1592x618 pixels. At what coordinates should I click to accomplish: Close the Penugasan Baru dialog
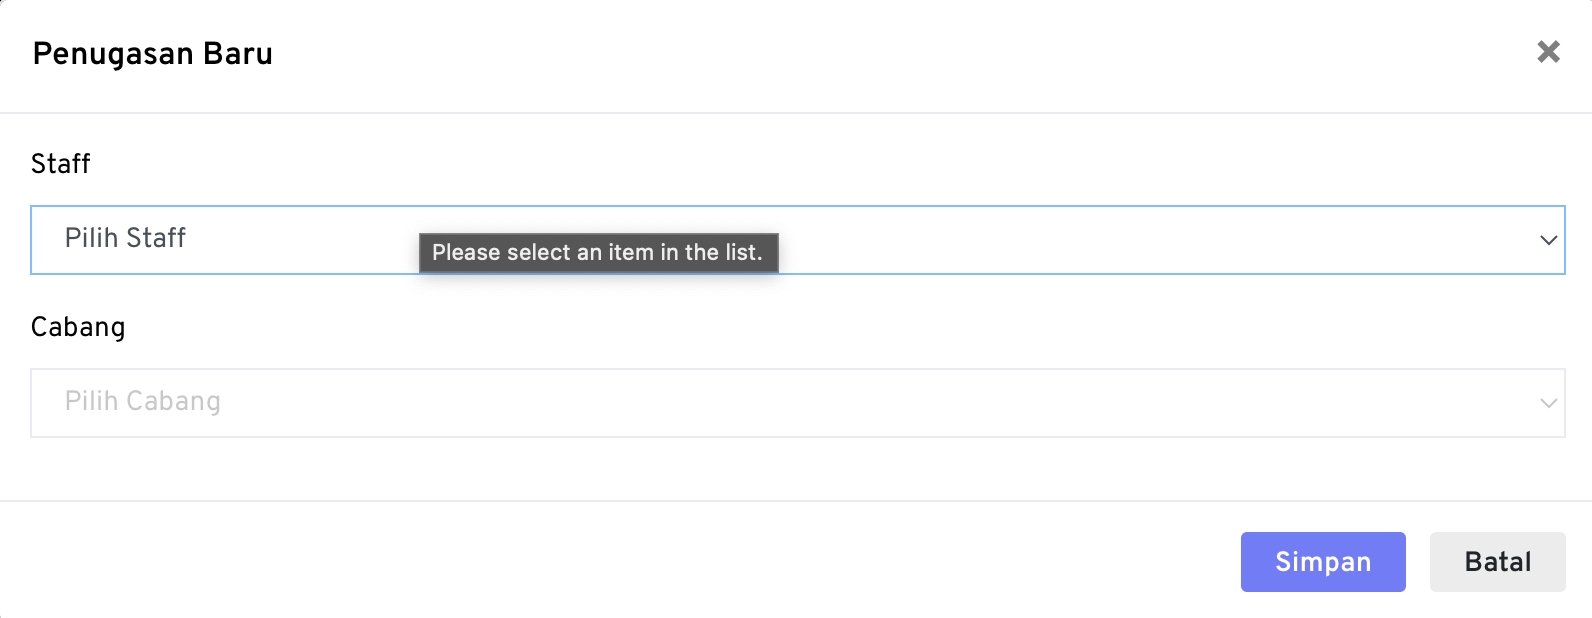1548,52
